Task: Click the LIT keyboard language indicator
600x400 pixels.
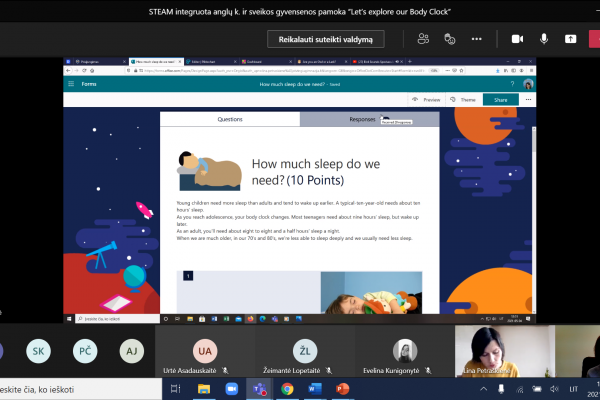Action: (573, 389)
